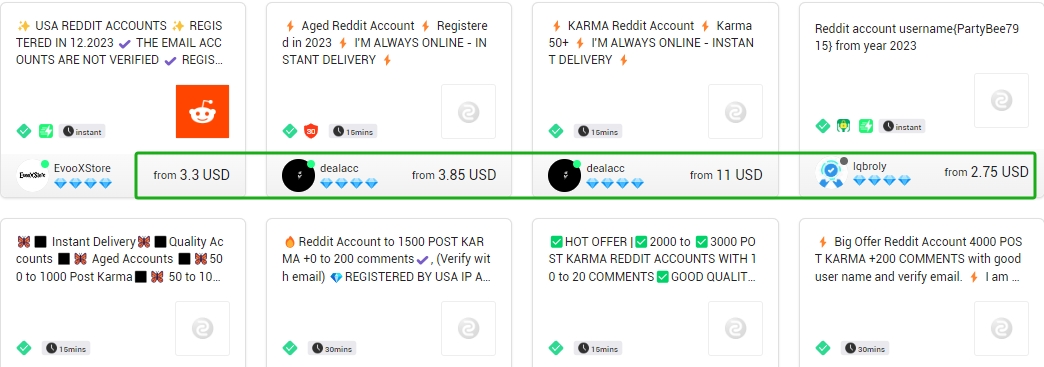
Task: Click placeholder image on Big Offer 4000 karma listing
Action: click(x=1001, y=328)
